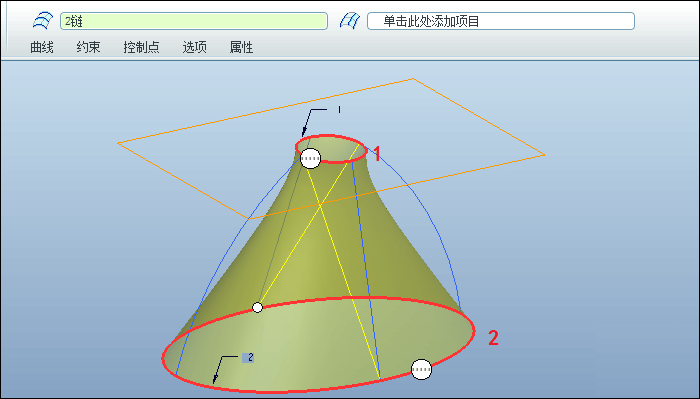Viewport: 700px width, 399px height.
Task: Activate the '2链' first direction collector
Action: point(194,21)
